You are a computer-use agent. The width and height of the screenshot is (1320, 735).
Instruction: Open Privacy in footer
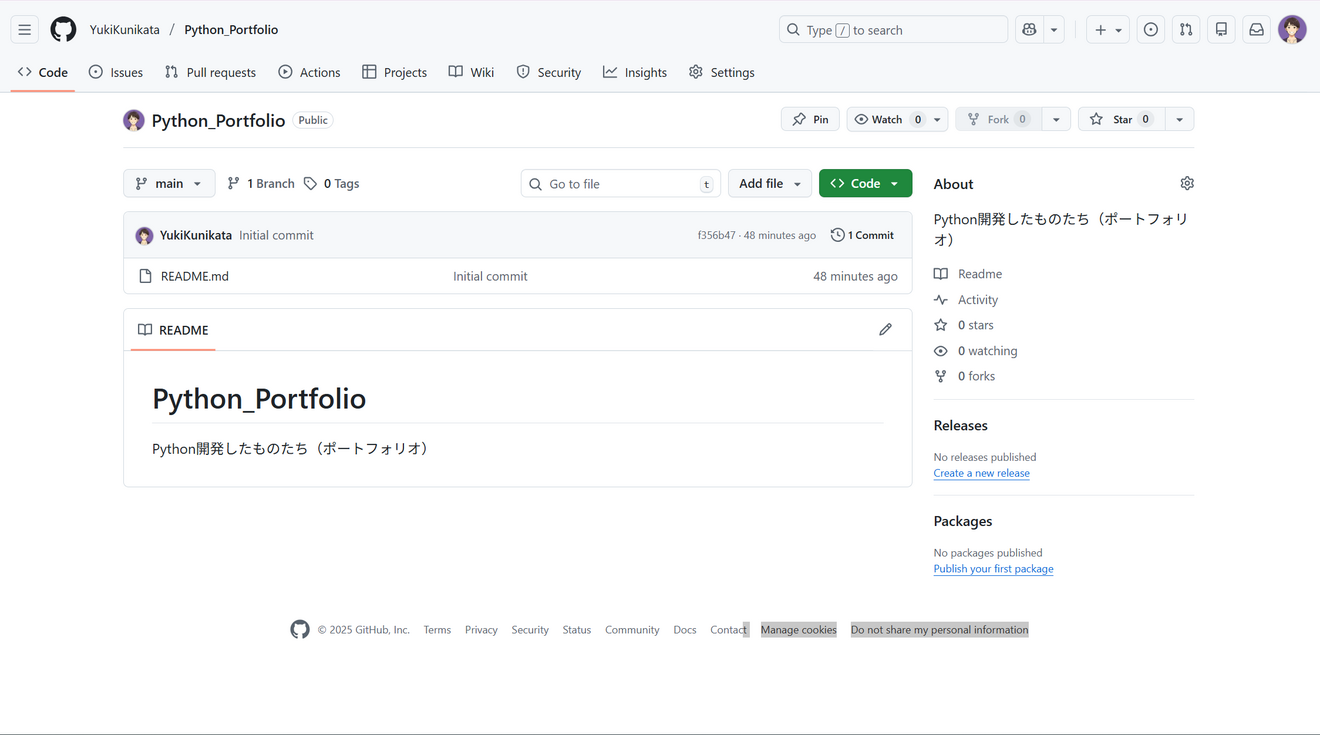click(x=481, y=630)
